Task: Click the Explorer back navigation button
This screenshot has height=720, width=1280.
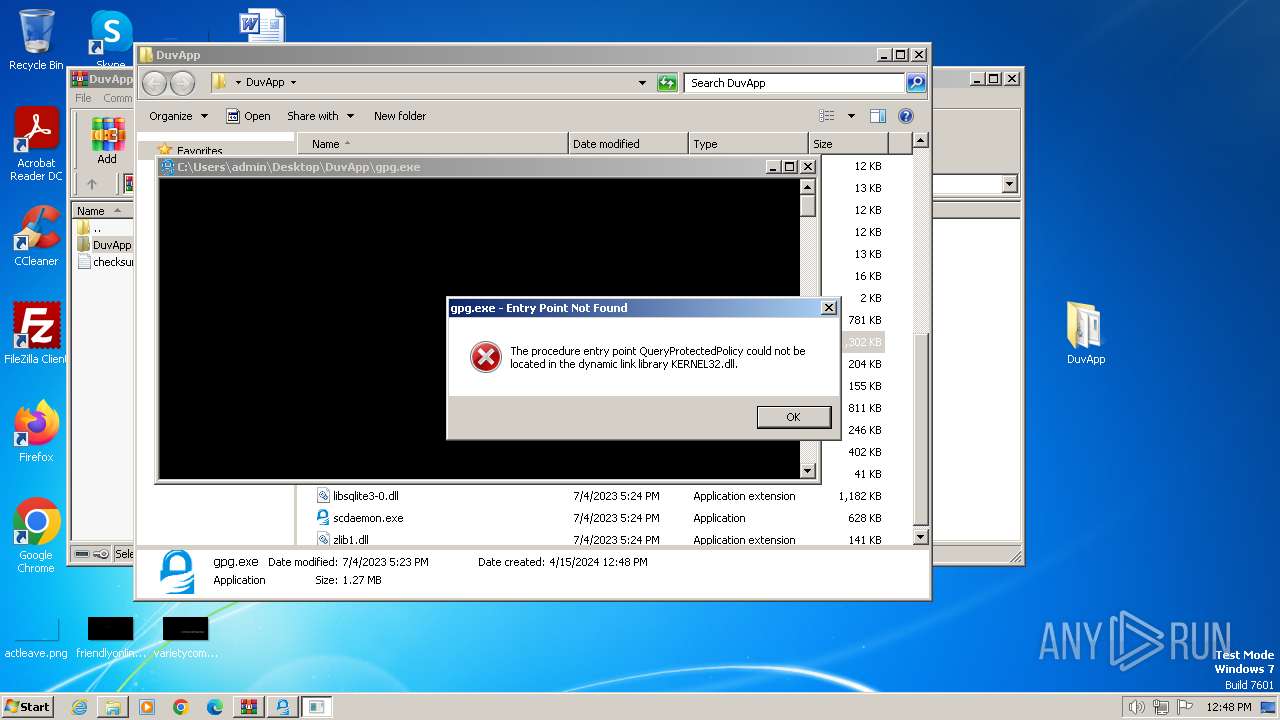Action: (x=154, y=83)
